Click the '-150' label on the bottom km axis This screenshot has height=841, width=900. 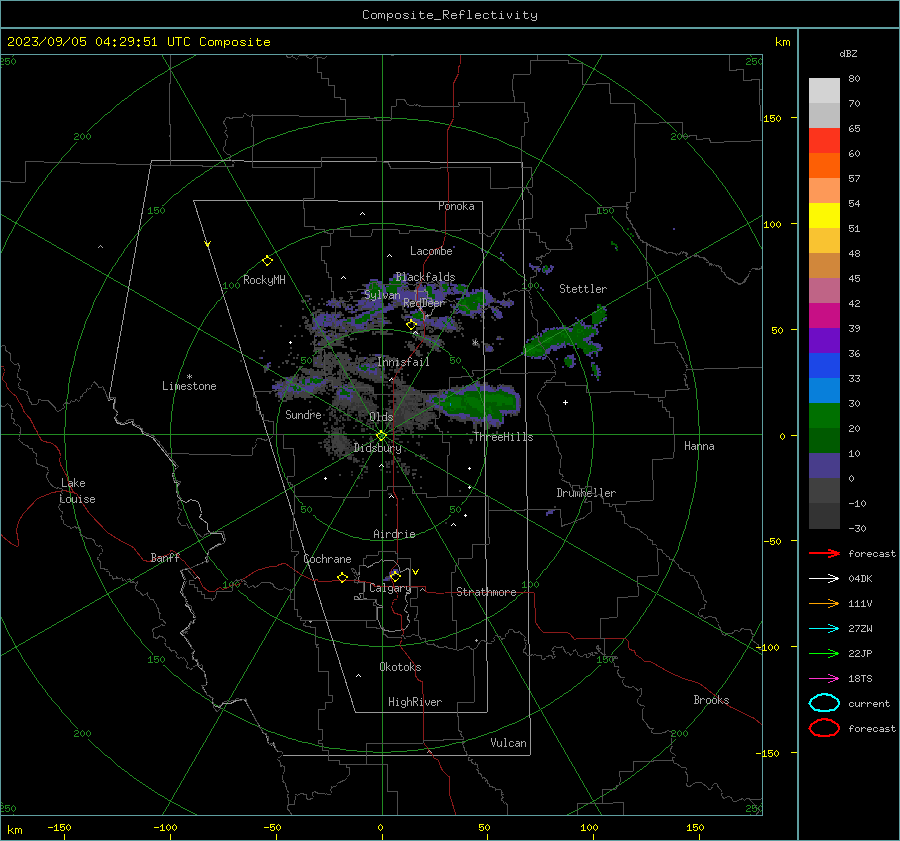click(59, 827)
